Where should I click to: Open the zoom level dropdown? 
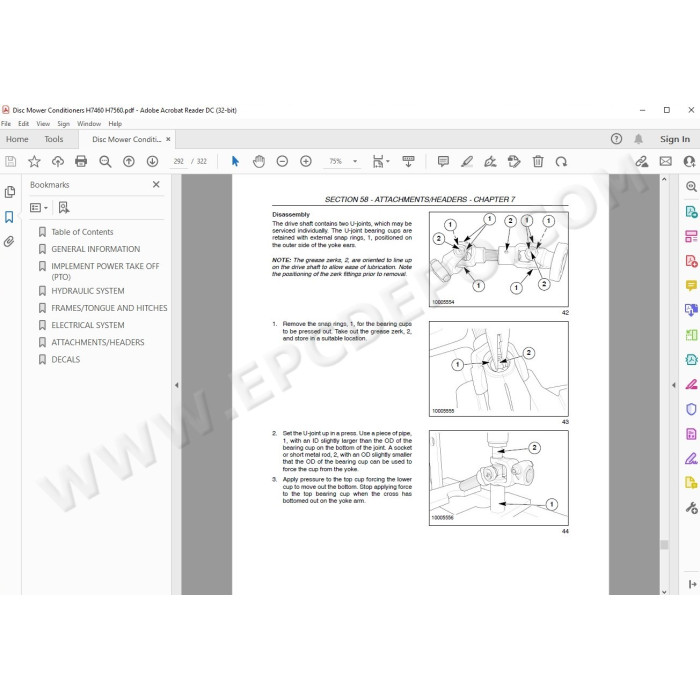click(x=355, y=161)
